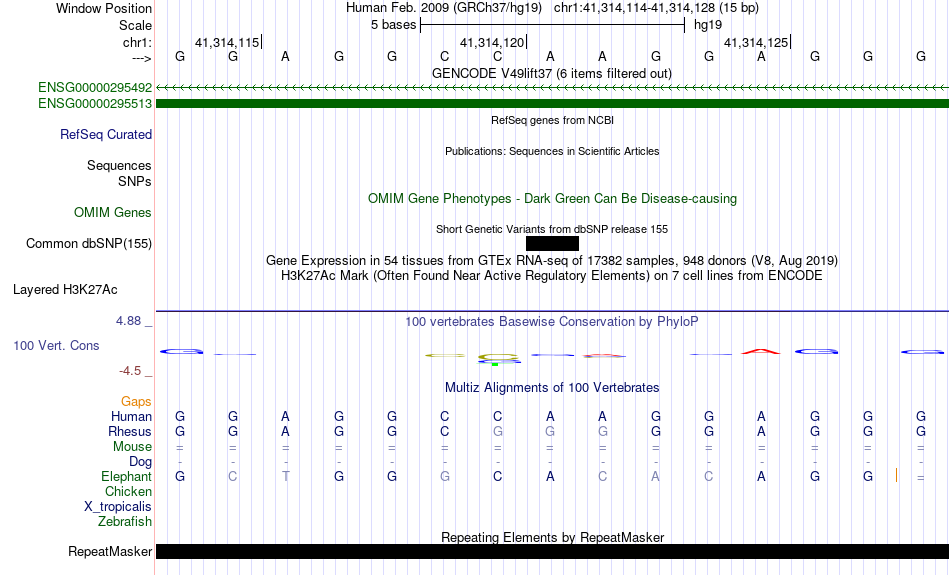
Task: Click the 41,314,115 ruler position
Action: click(x=227, y=42)
